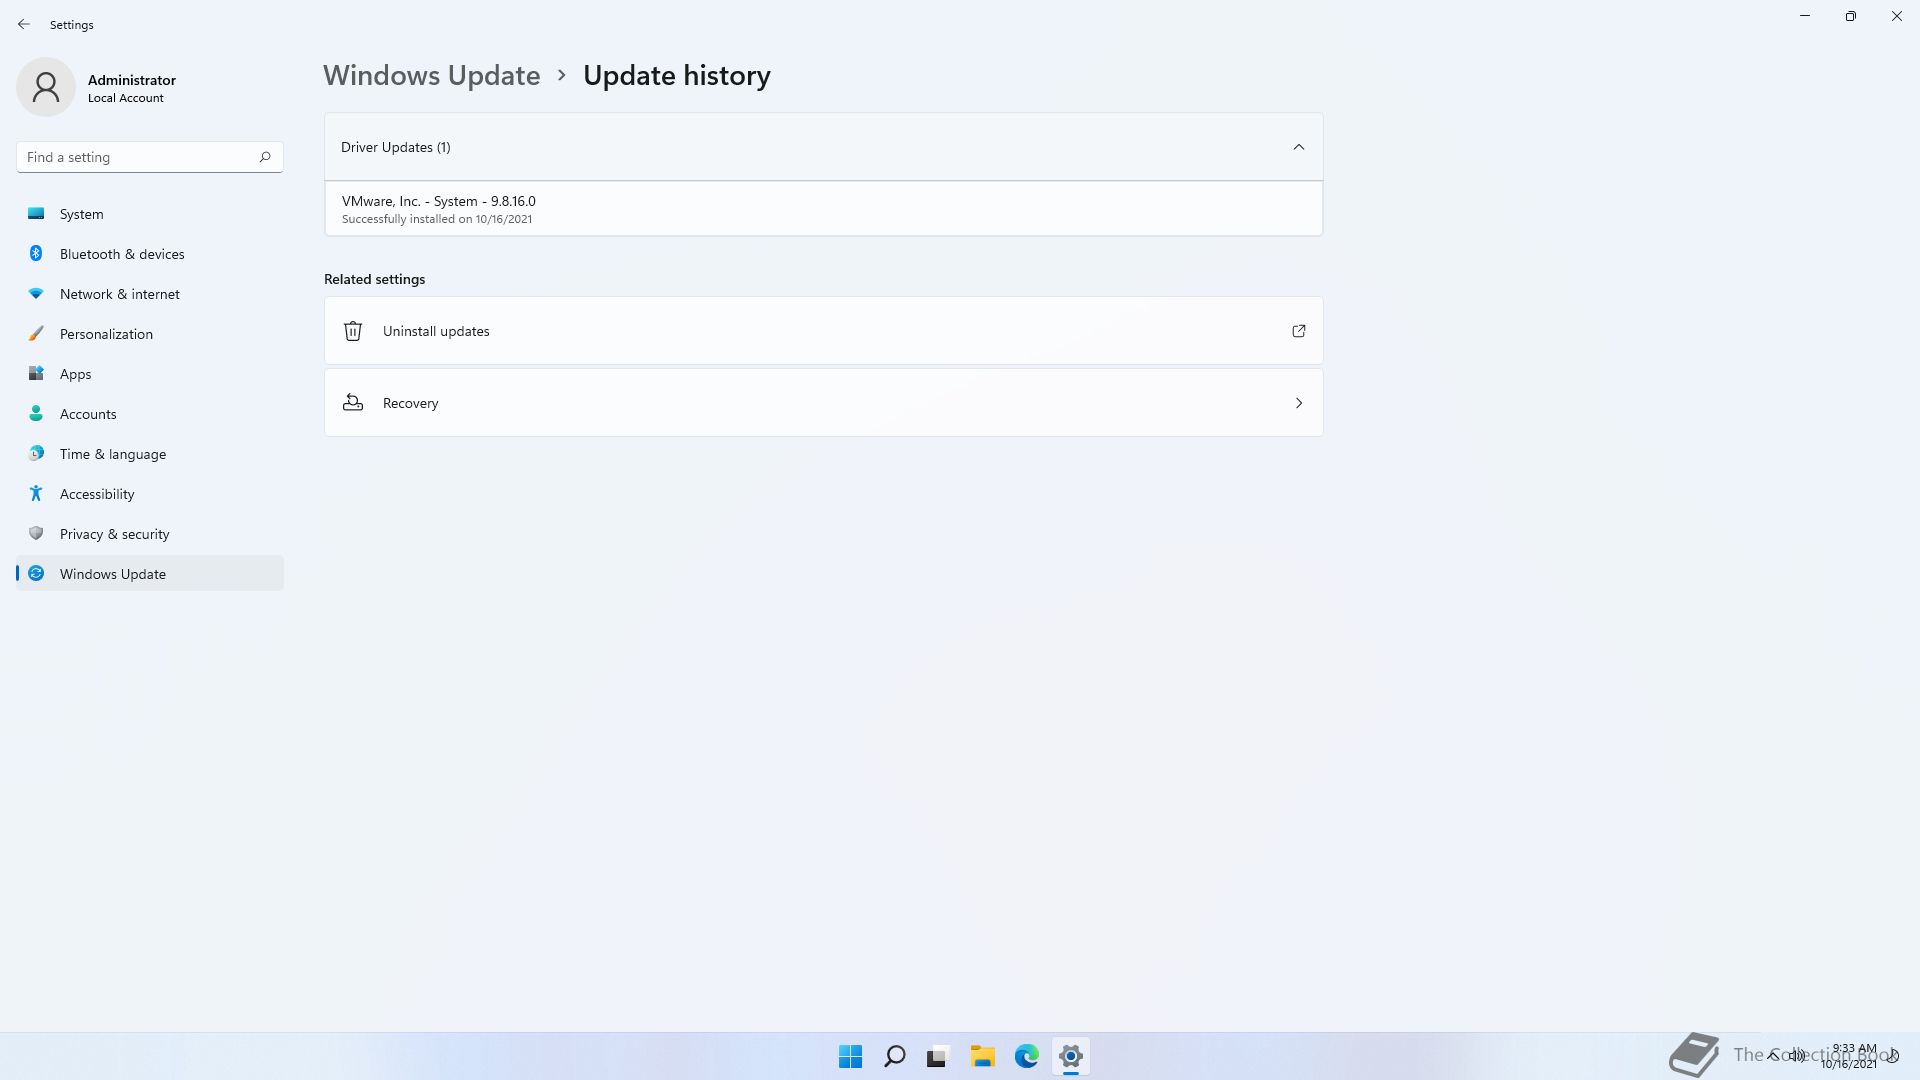Viewport: 1920px width, 1080px height.
Task: Open taskbar Search
Action: pyautogui.click(x=894, y=1056)
